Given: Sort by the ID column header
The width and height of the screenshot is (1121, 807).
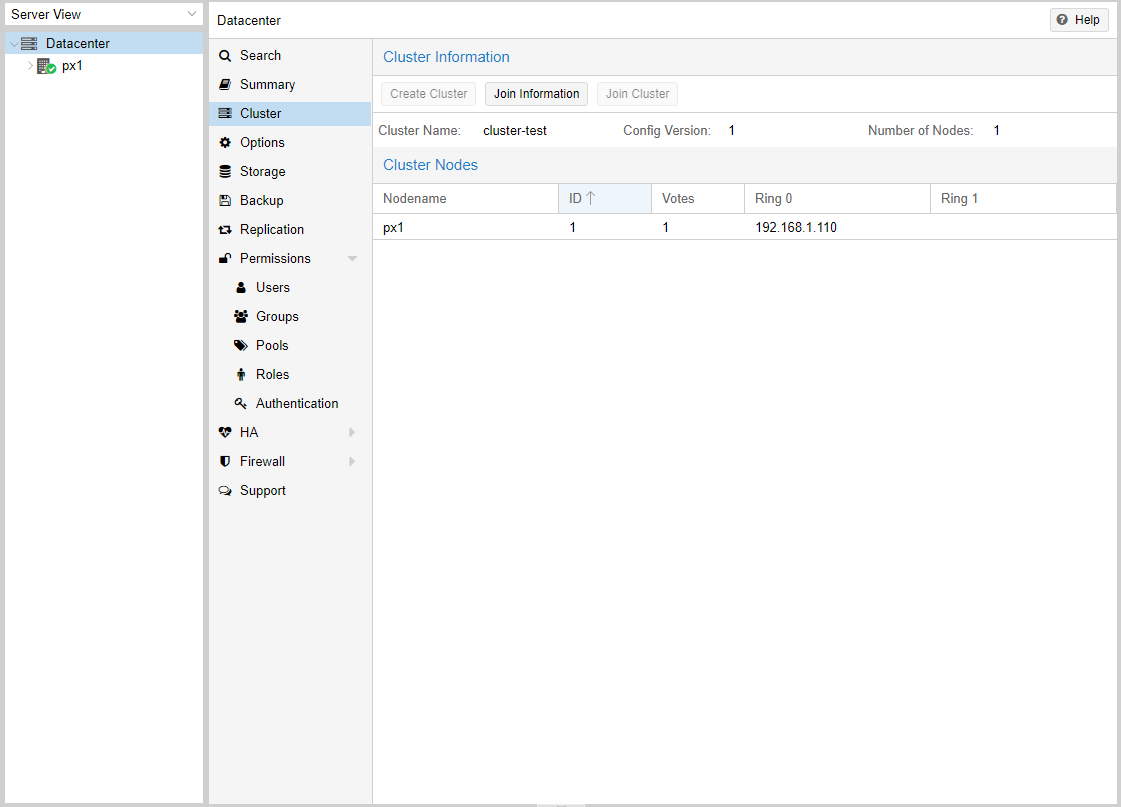Looking at the screenshot, I should [604, 199].
